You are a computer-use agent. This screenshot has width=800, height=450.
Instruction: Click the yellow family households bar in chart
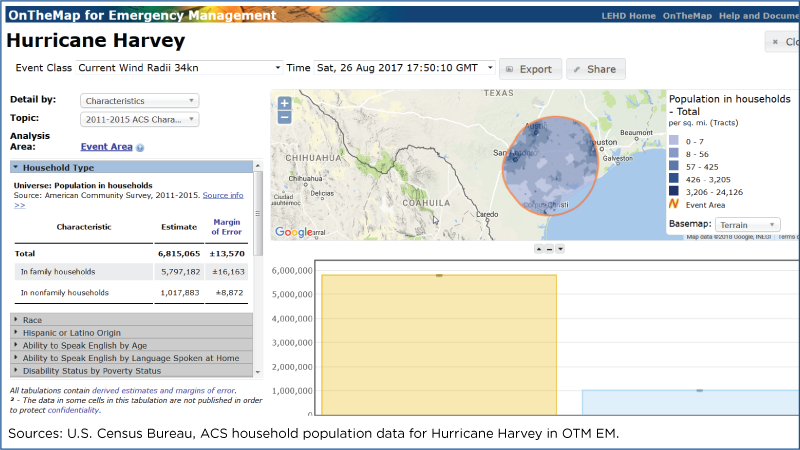click(439, 345)
